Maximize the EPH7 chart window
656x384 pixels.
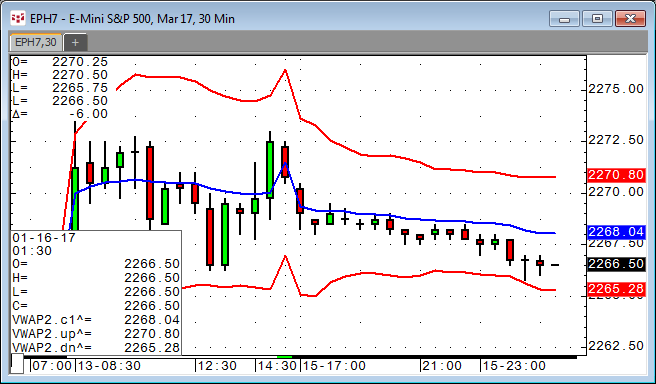tap(597, 19)
